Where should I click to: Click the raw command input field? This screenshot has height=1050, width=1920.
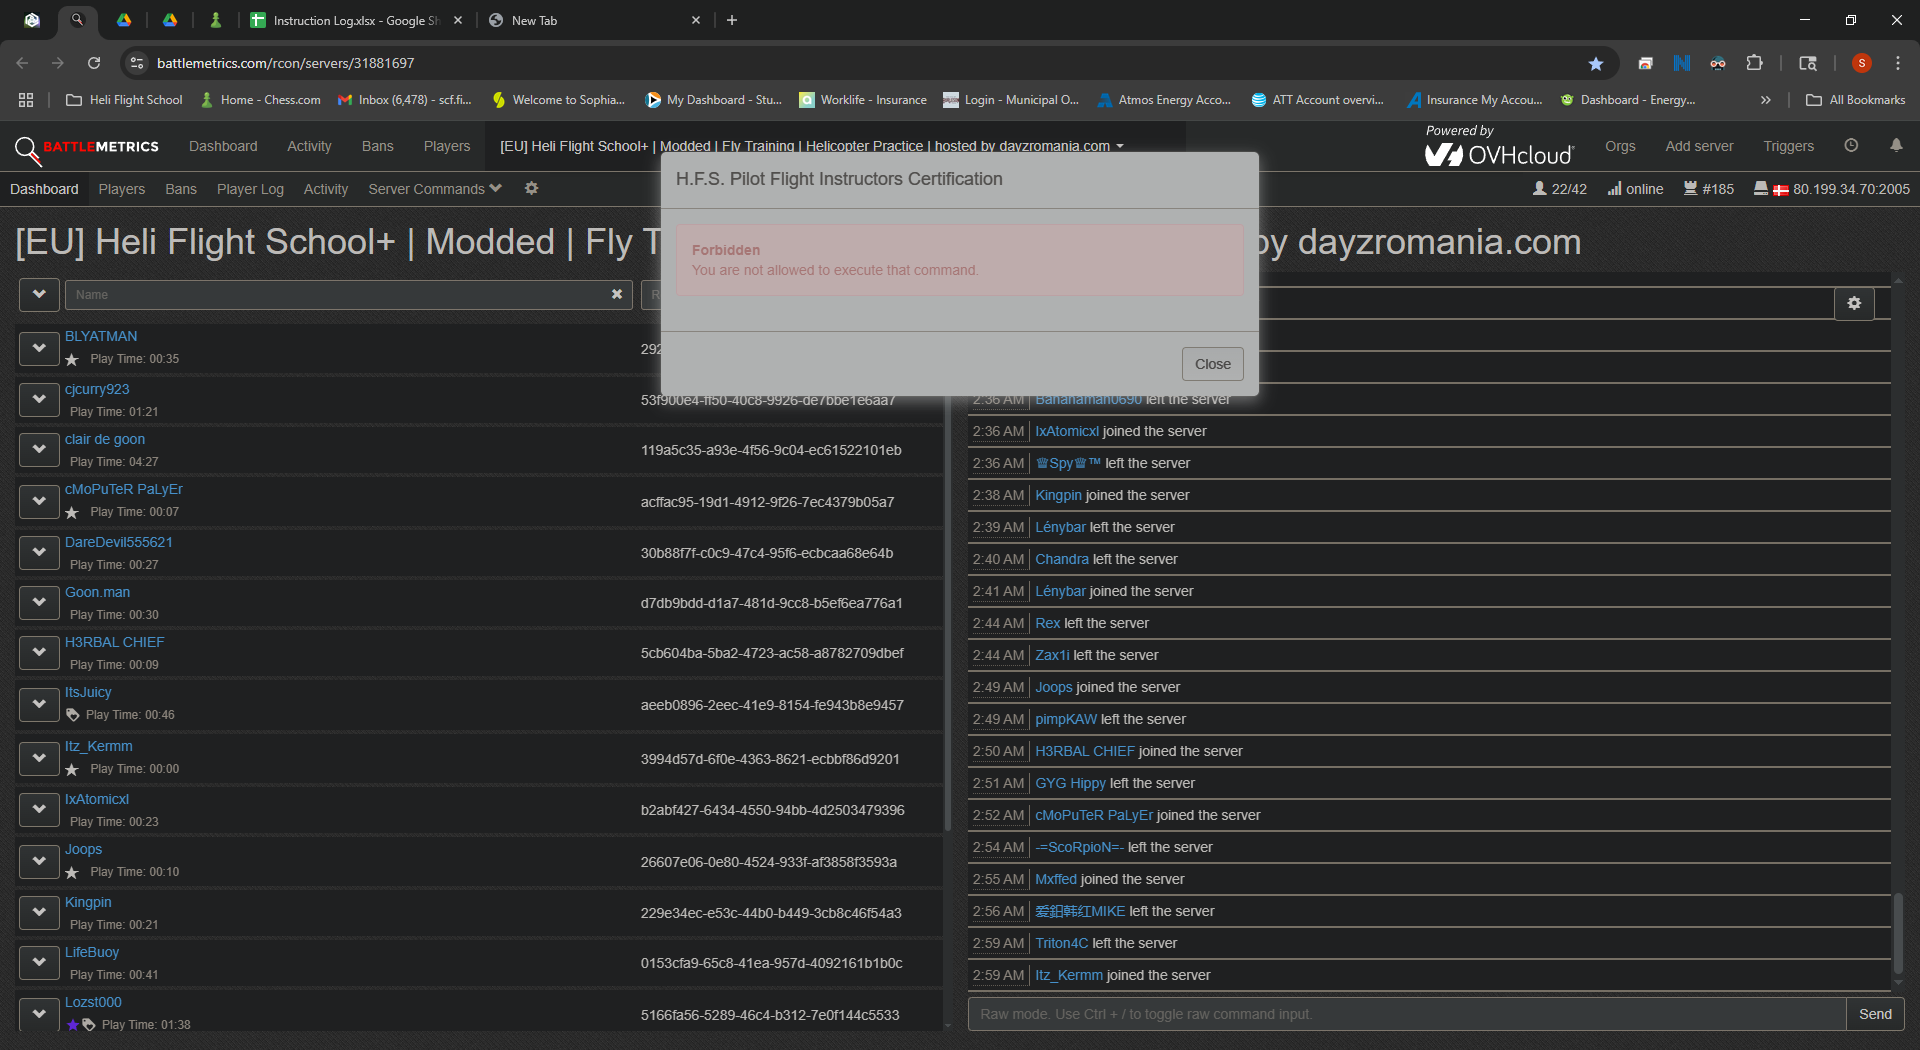[x=1406, y=1014]
